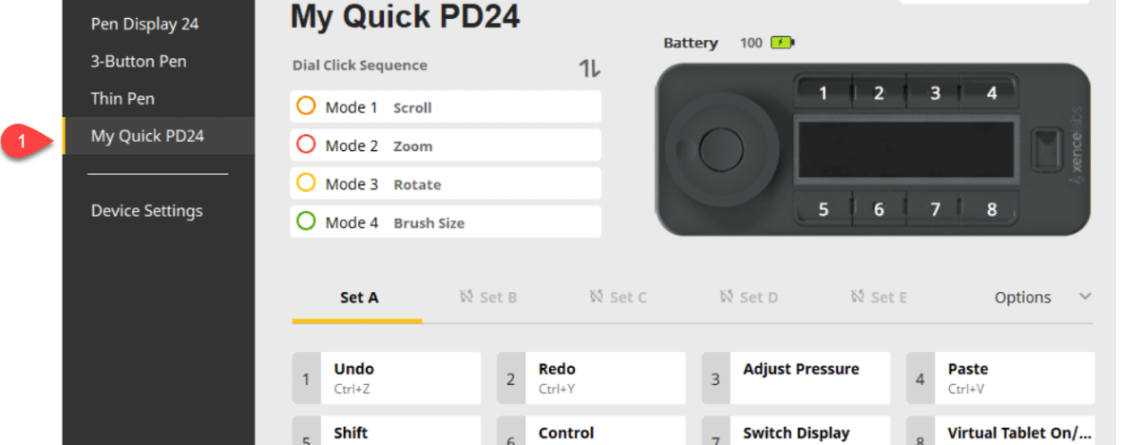
Task: Click the Paste key 4 assignment button
Action: click(x=1001, y=378)
